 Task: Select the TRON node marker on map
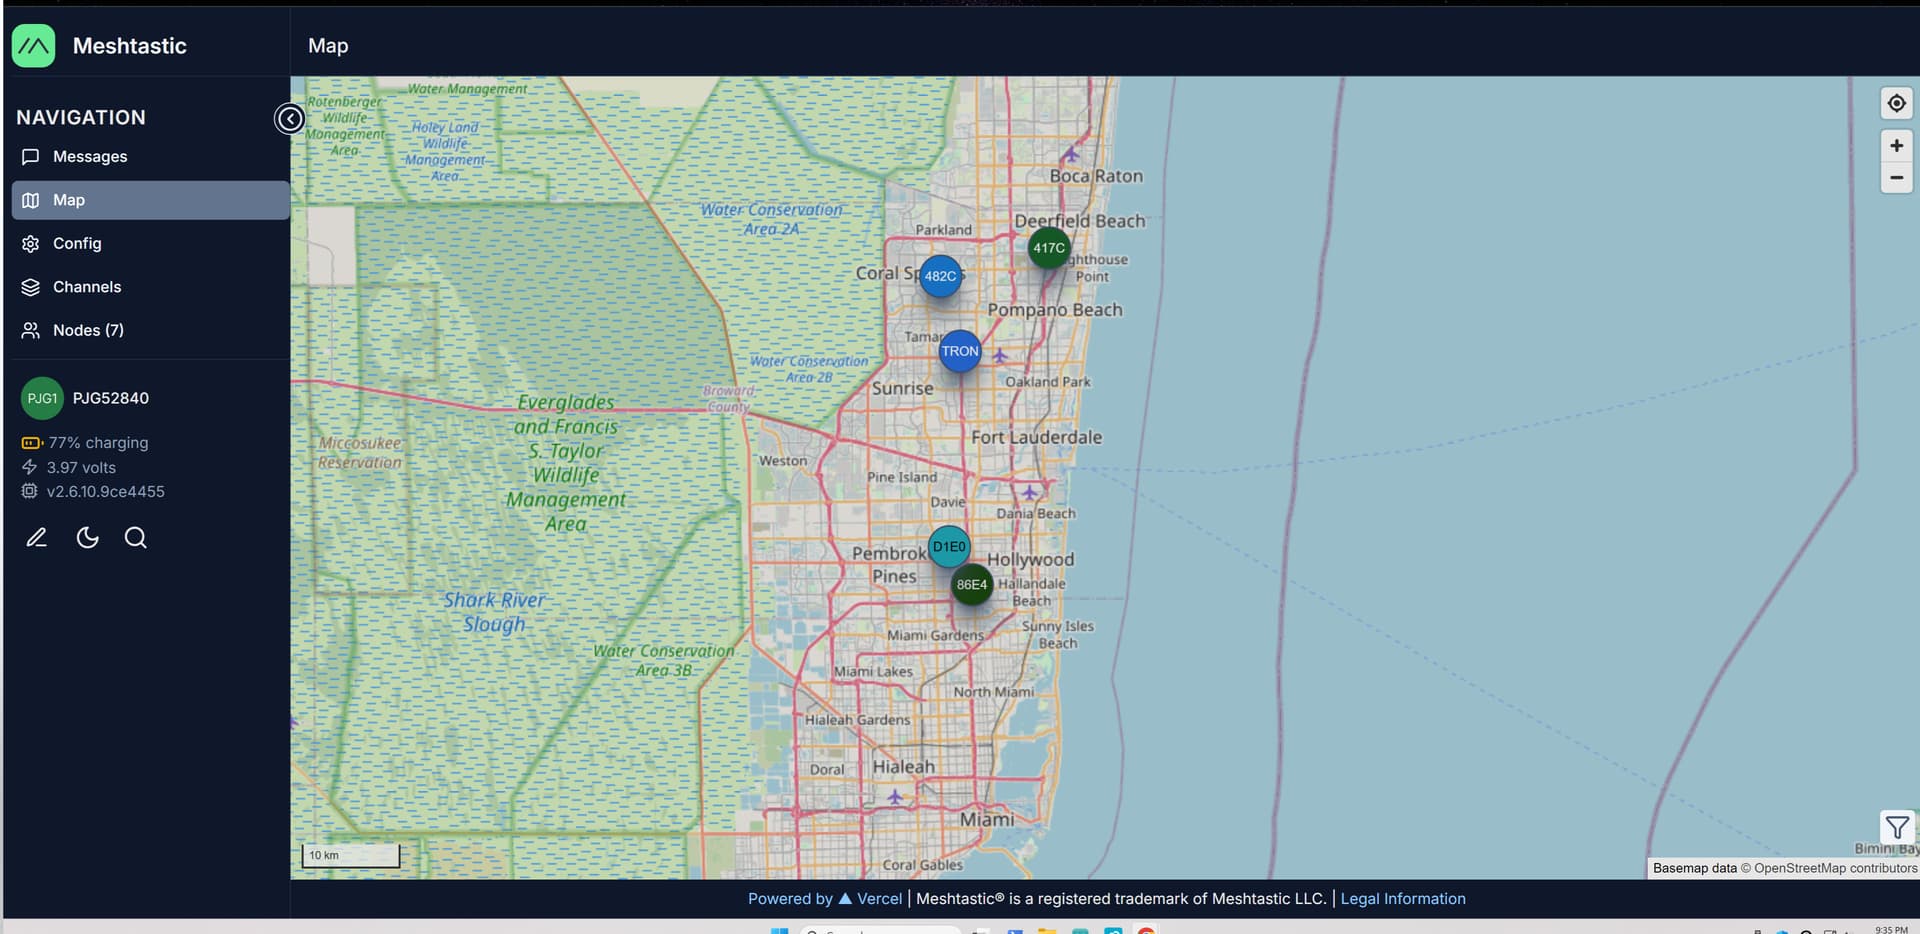(960, 351)
